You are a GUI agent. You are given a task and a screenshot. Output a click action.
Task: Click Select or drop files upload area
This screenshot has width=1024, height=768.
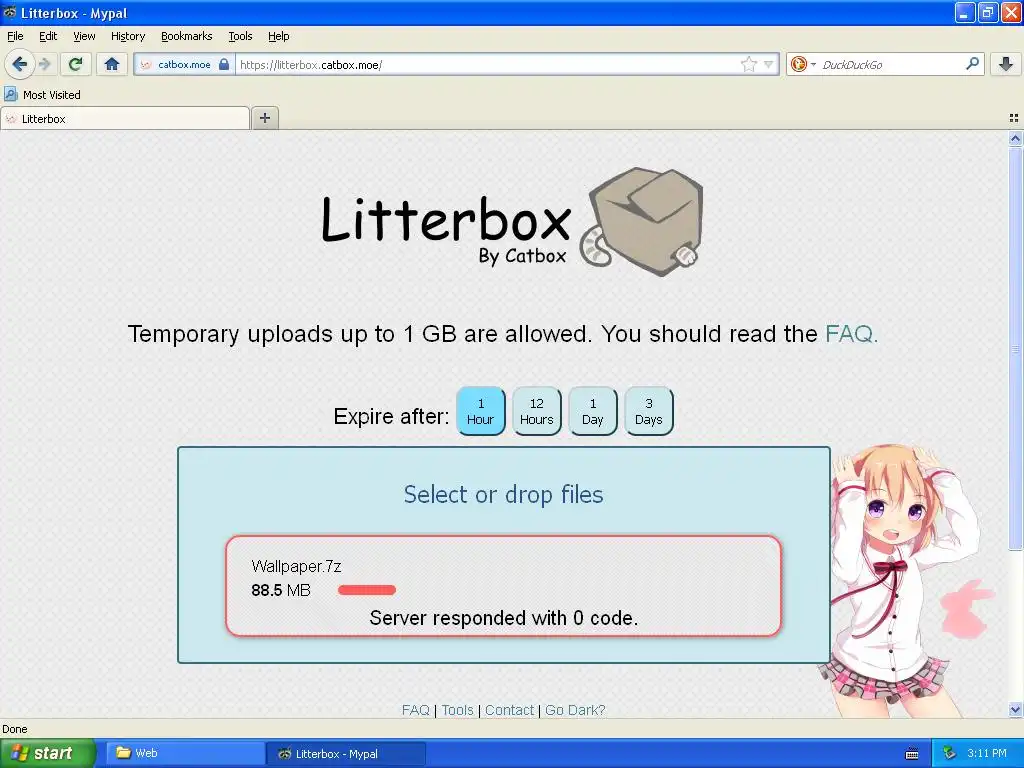coord(504,494)
